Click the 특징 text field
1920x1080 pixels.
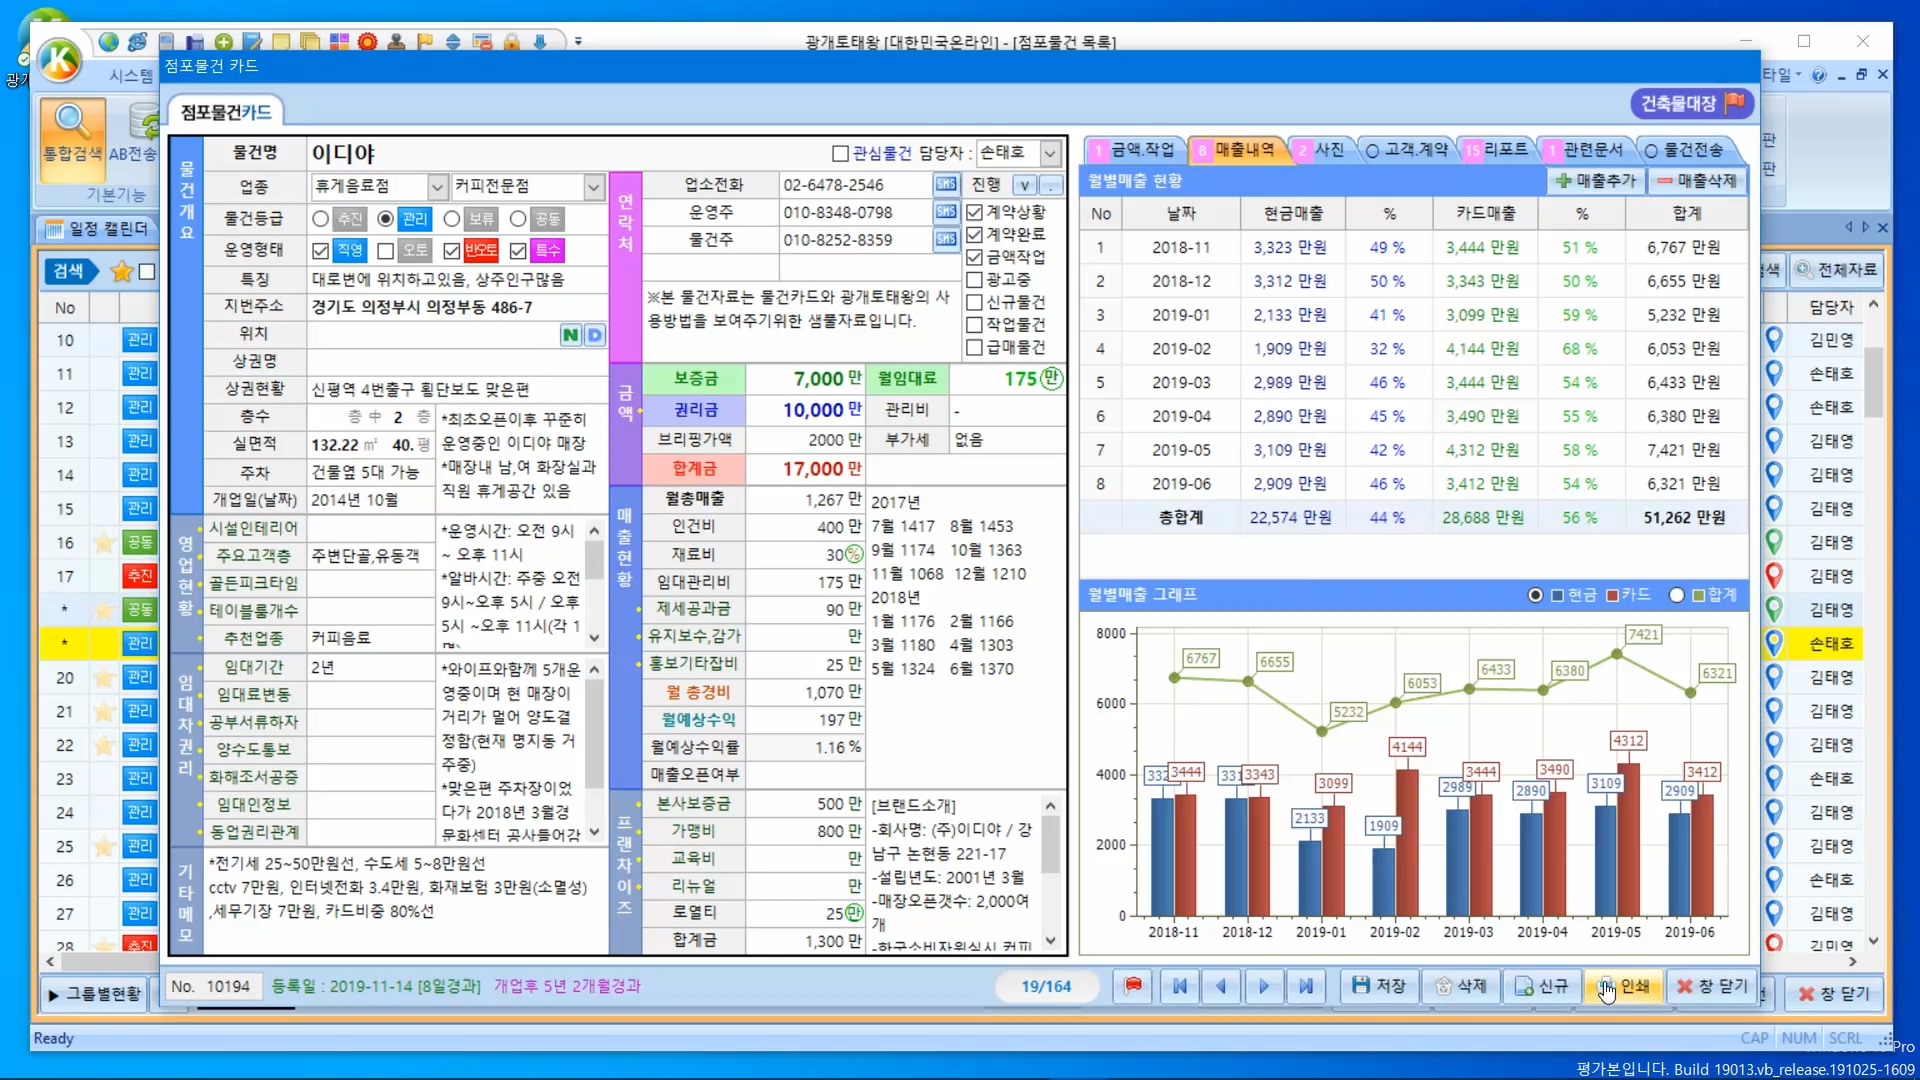[456, 279]
